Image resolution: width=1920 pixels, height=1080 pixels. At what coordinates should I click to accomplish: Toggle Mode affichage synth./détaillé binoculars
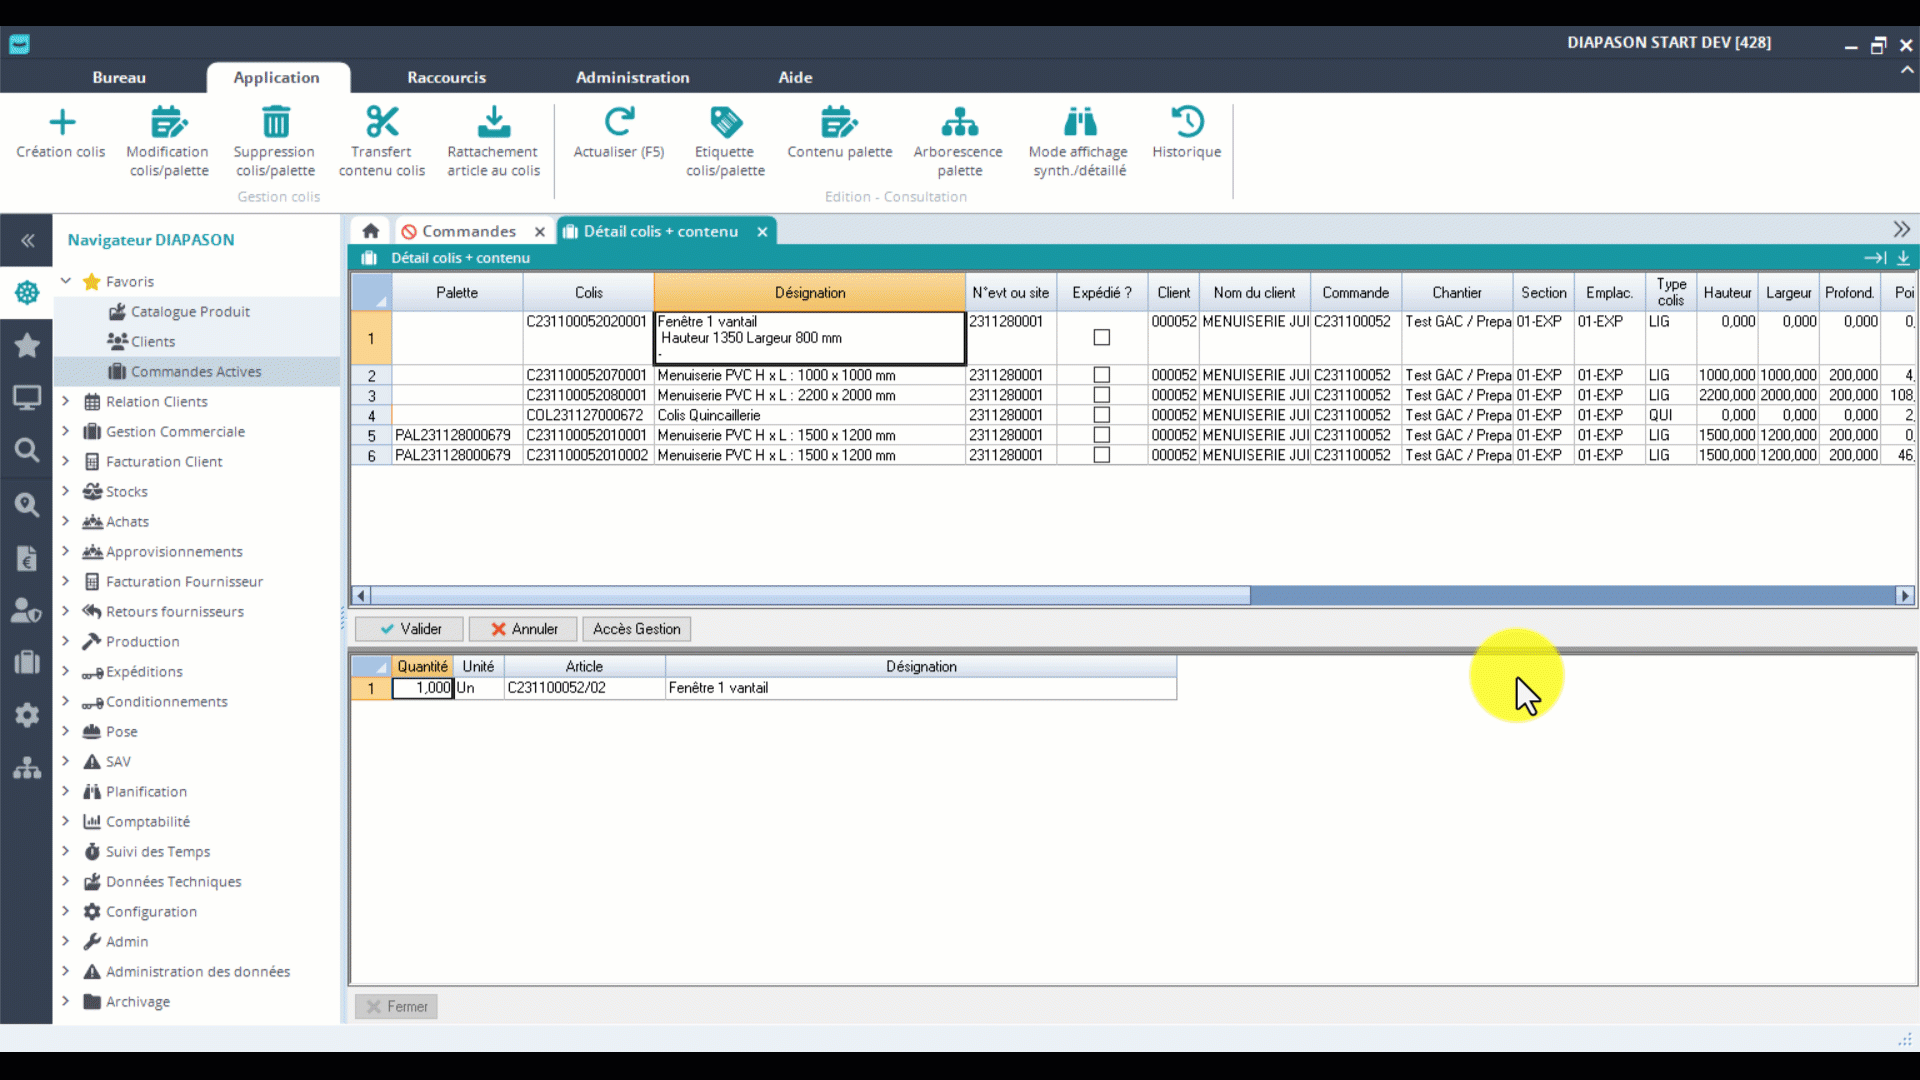(1079, 123)
